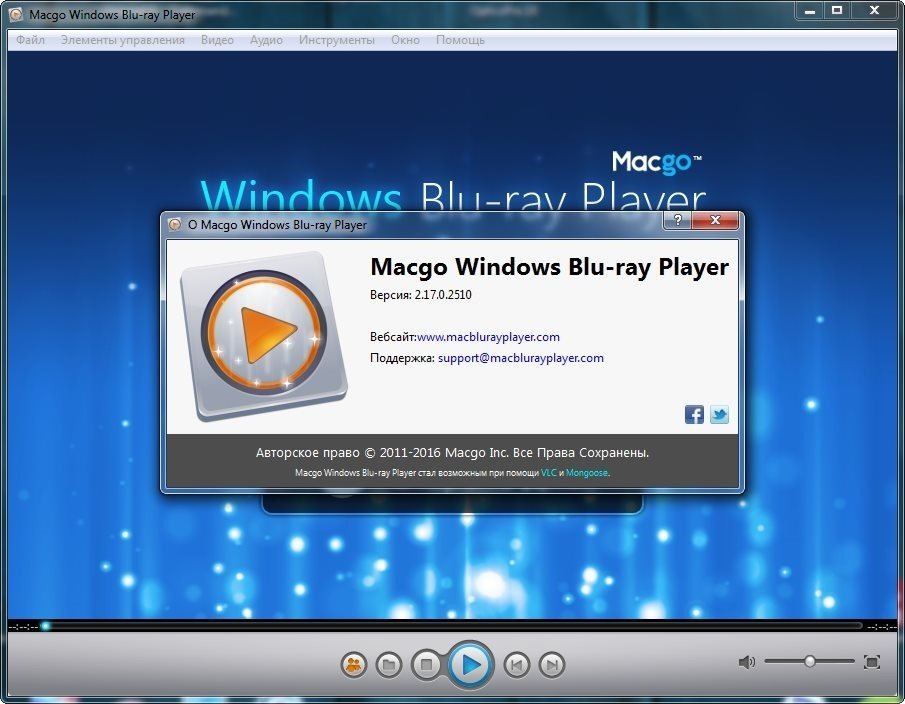905x704 pixels.
Task: Open the Mongoose credit link
Action: pos(586,473)
